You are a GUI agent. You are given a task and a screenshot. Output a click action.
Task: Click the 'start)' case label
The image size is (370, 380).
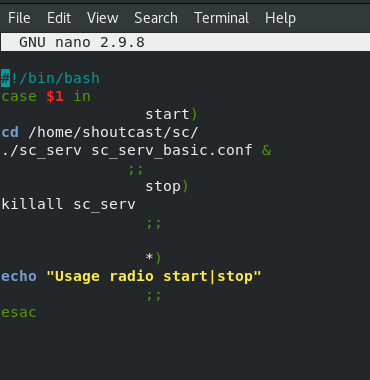click(171, 114)
